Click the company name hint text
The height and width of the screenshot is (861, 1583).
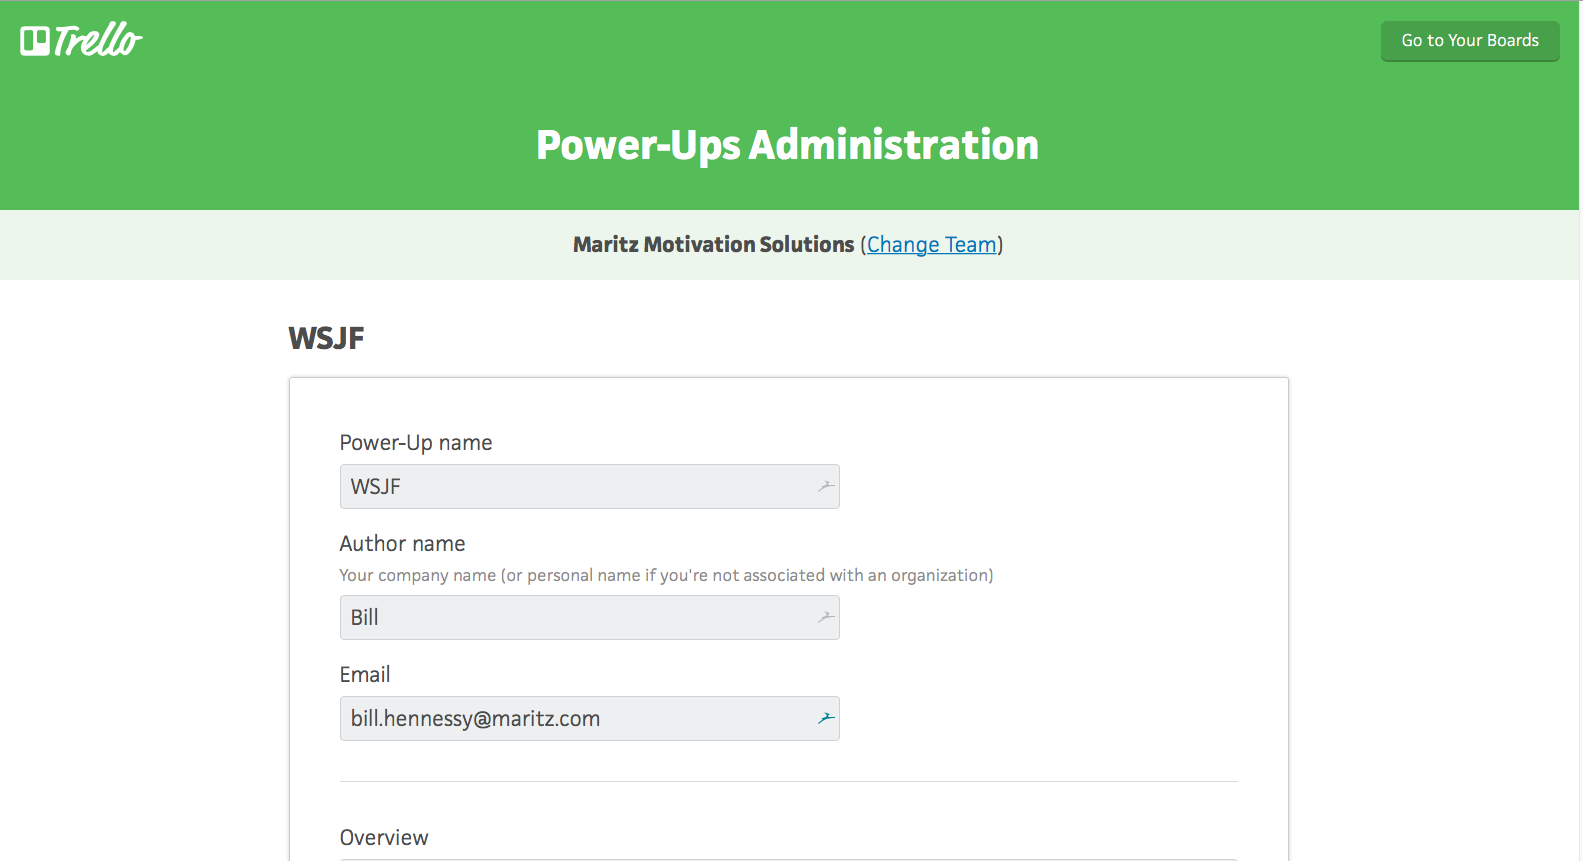click(666, 575)
